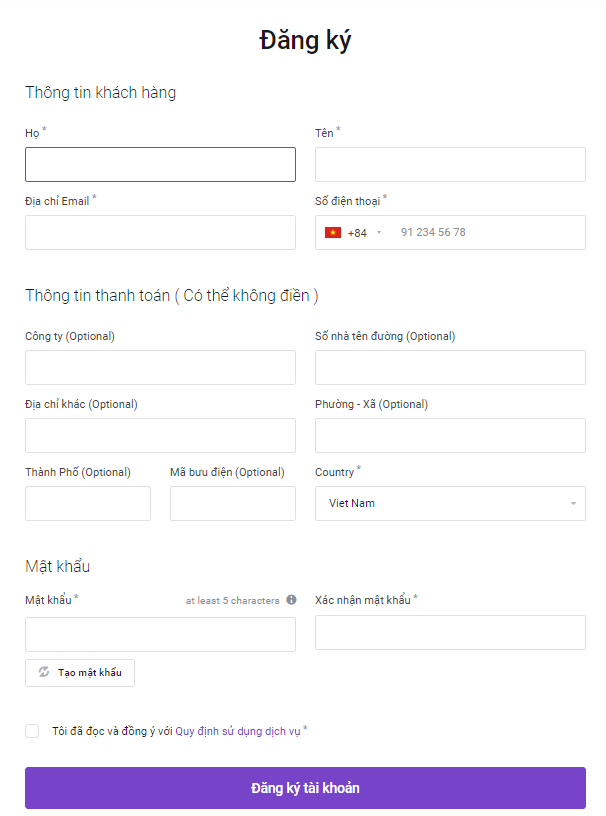
Task: Click the Tên input field
Action: 450,164
